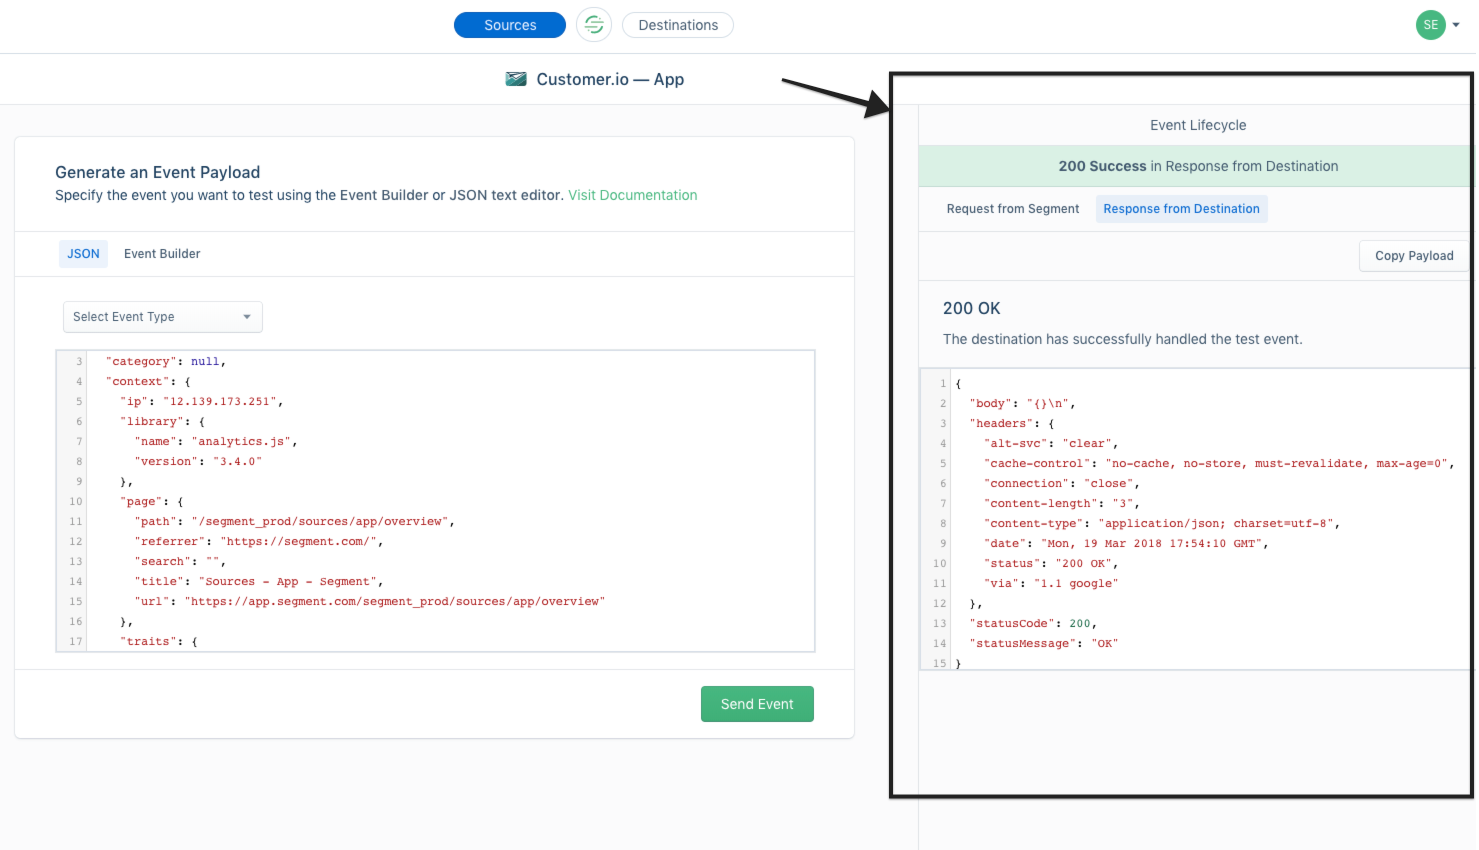This screenshot has height=850, width=1479.
Task: Click the "content-type" response header line
Action: pyautogui.click(x=1162, y=523)
